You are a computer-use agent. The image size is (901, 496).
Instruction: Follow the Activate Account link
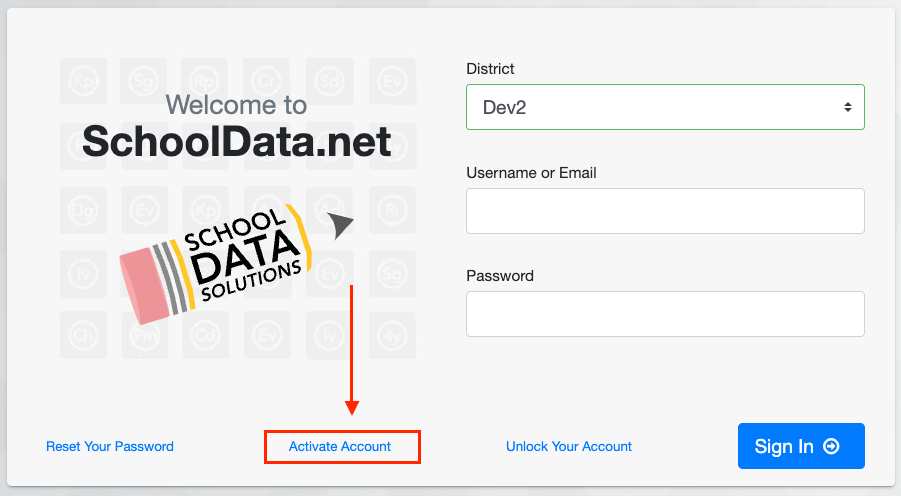pos(340,447)
